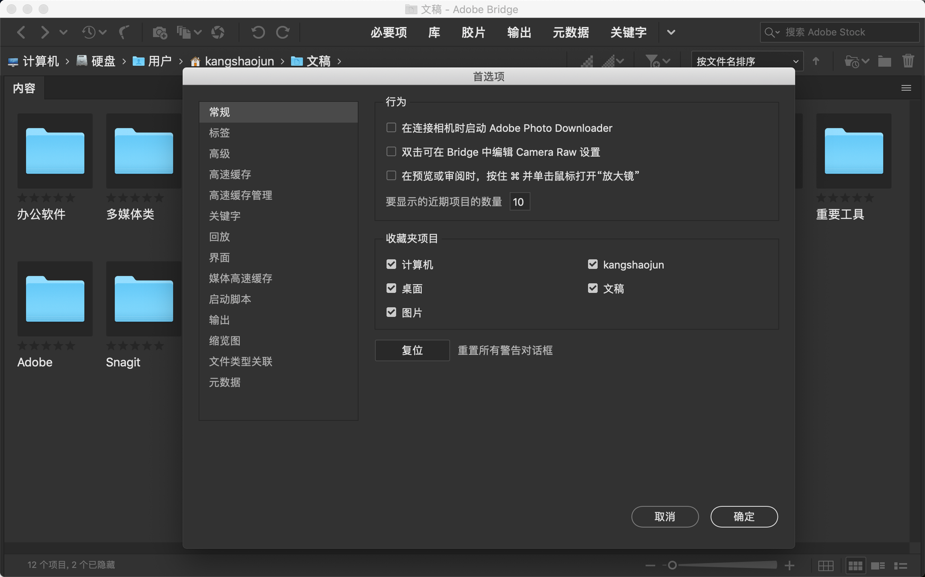Screen dimensions: 925x577
Task: Select 界面 in preferences list
Action: click(x=278, y=258)
